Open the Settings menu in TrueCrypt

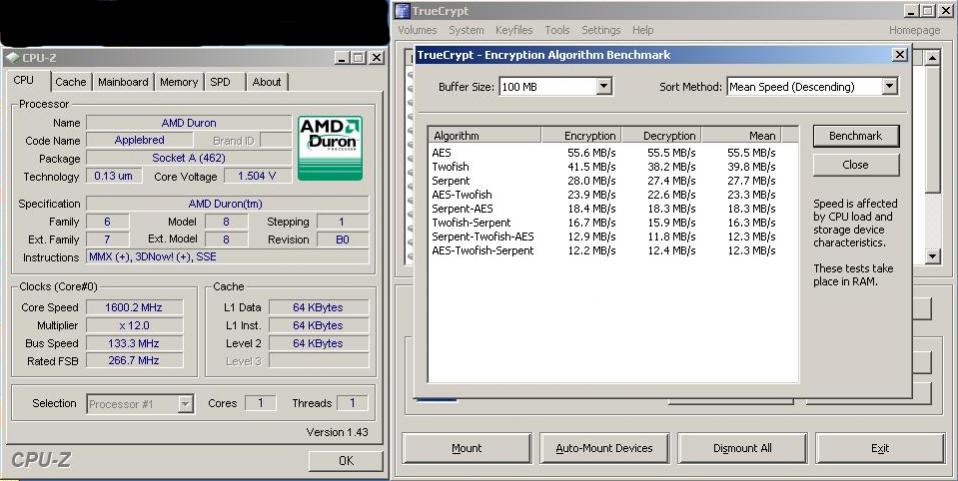pos(601,30)
